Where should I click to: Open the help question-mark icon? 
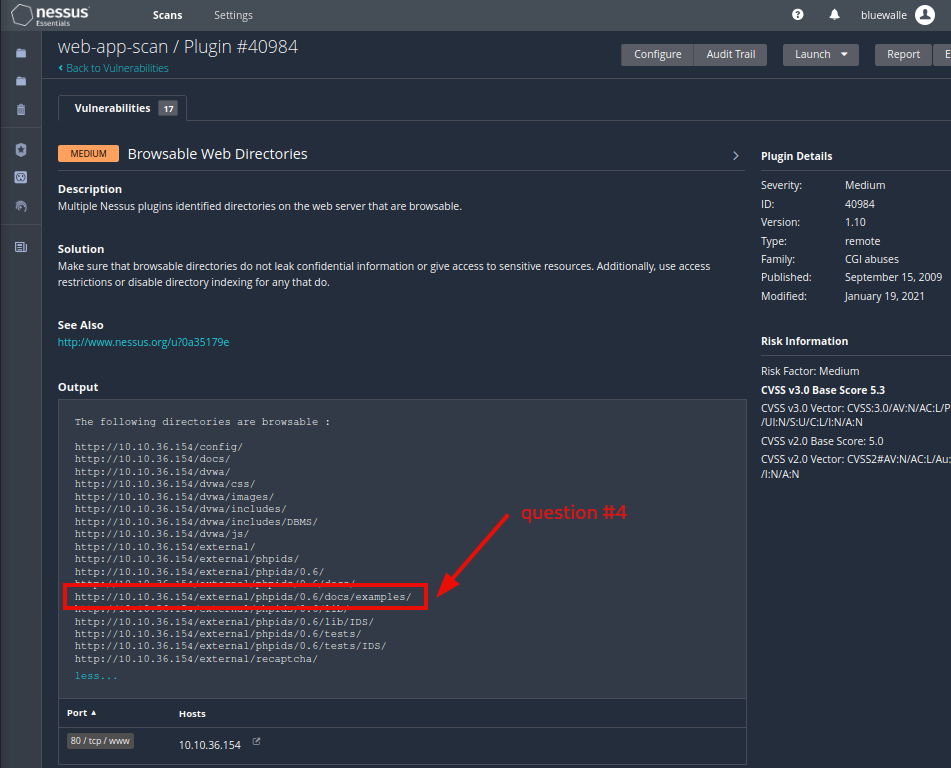(797, 14)
